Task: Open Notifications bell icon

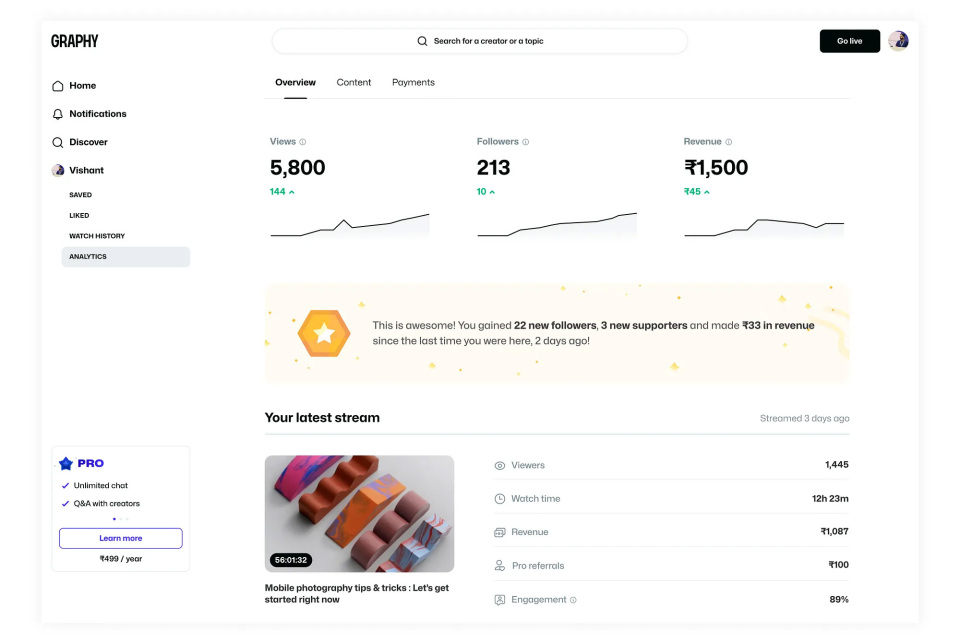Action: coord(58,114)
